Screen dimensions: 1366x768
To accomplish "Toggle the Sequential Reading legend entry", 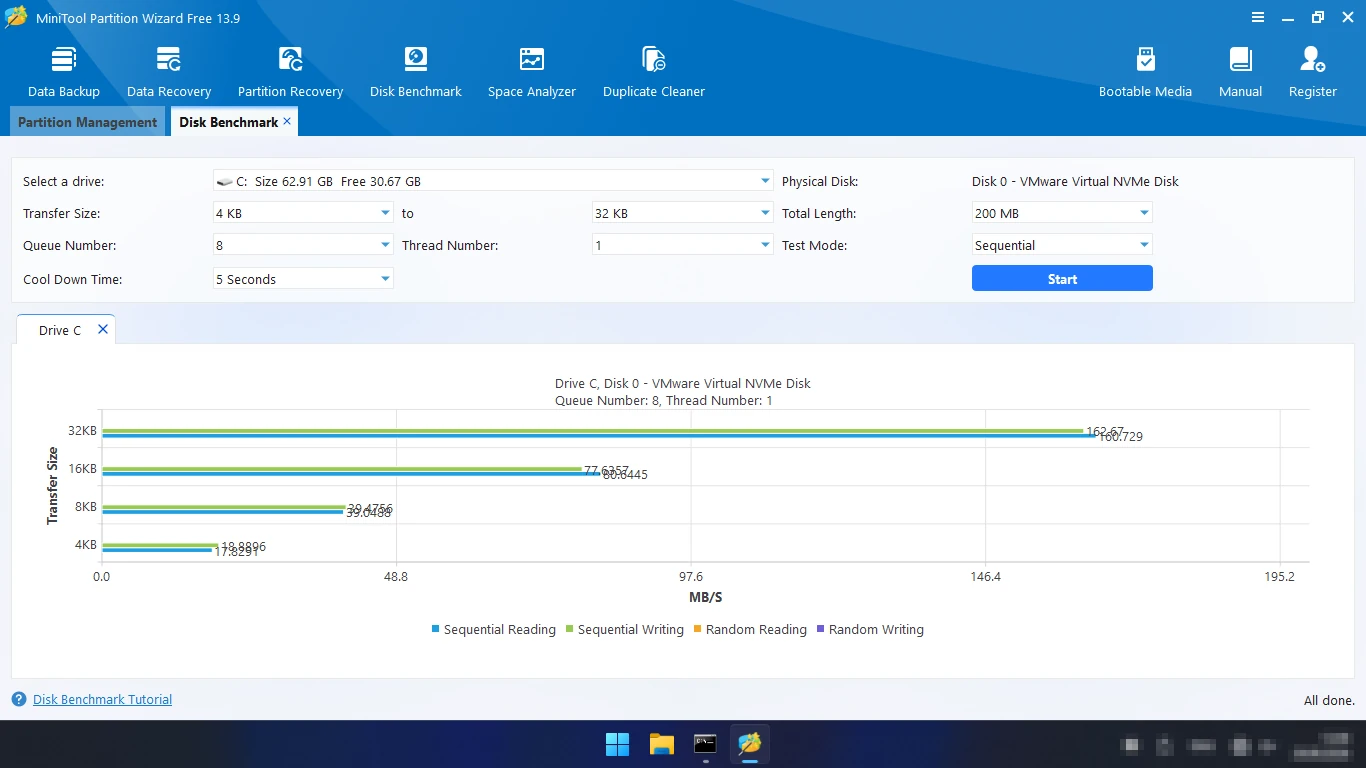I will click(493, 629).
